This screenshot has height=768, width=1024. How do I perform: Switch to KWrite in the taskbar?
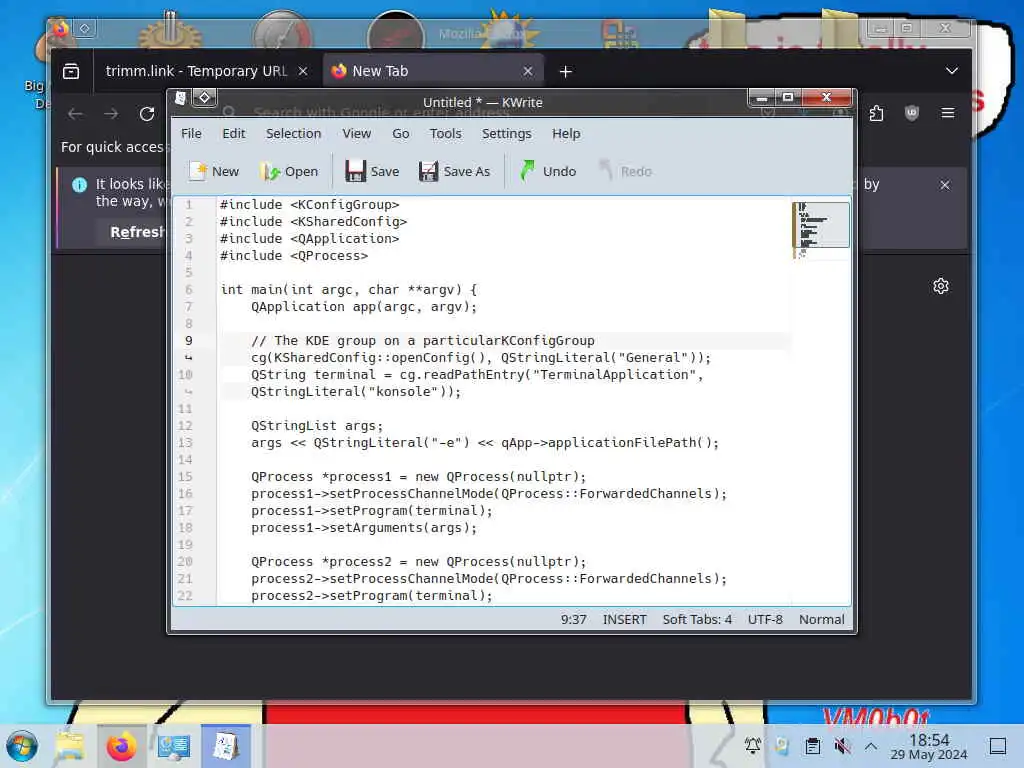[225, 746]
